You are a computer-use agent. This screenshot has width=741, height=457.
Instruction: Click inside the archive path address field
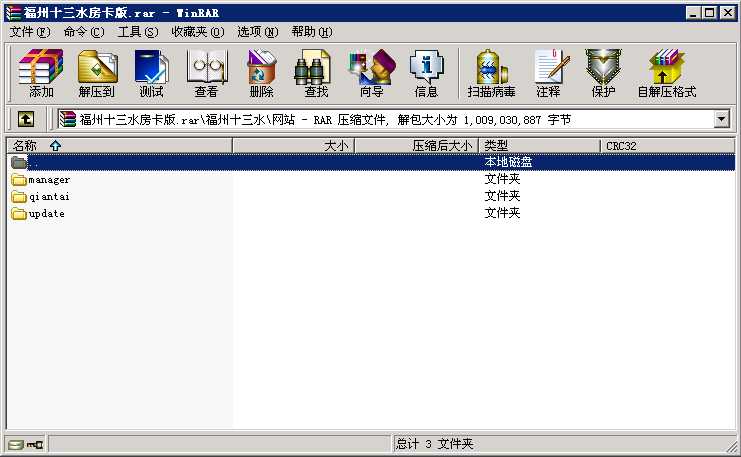(395, 119)
